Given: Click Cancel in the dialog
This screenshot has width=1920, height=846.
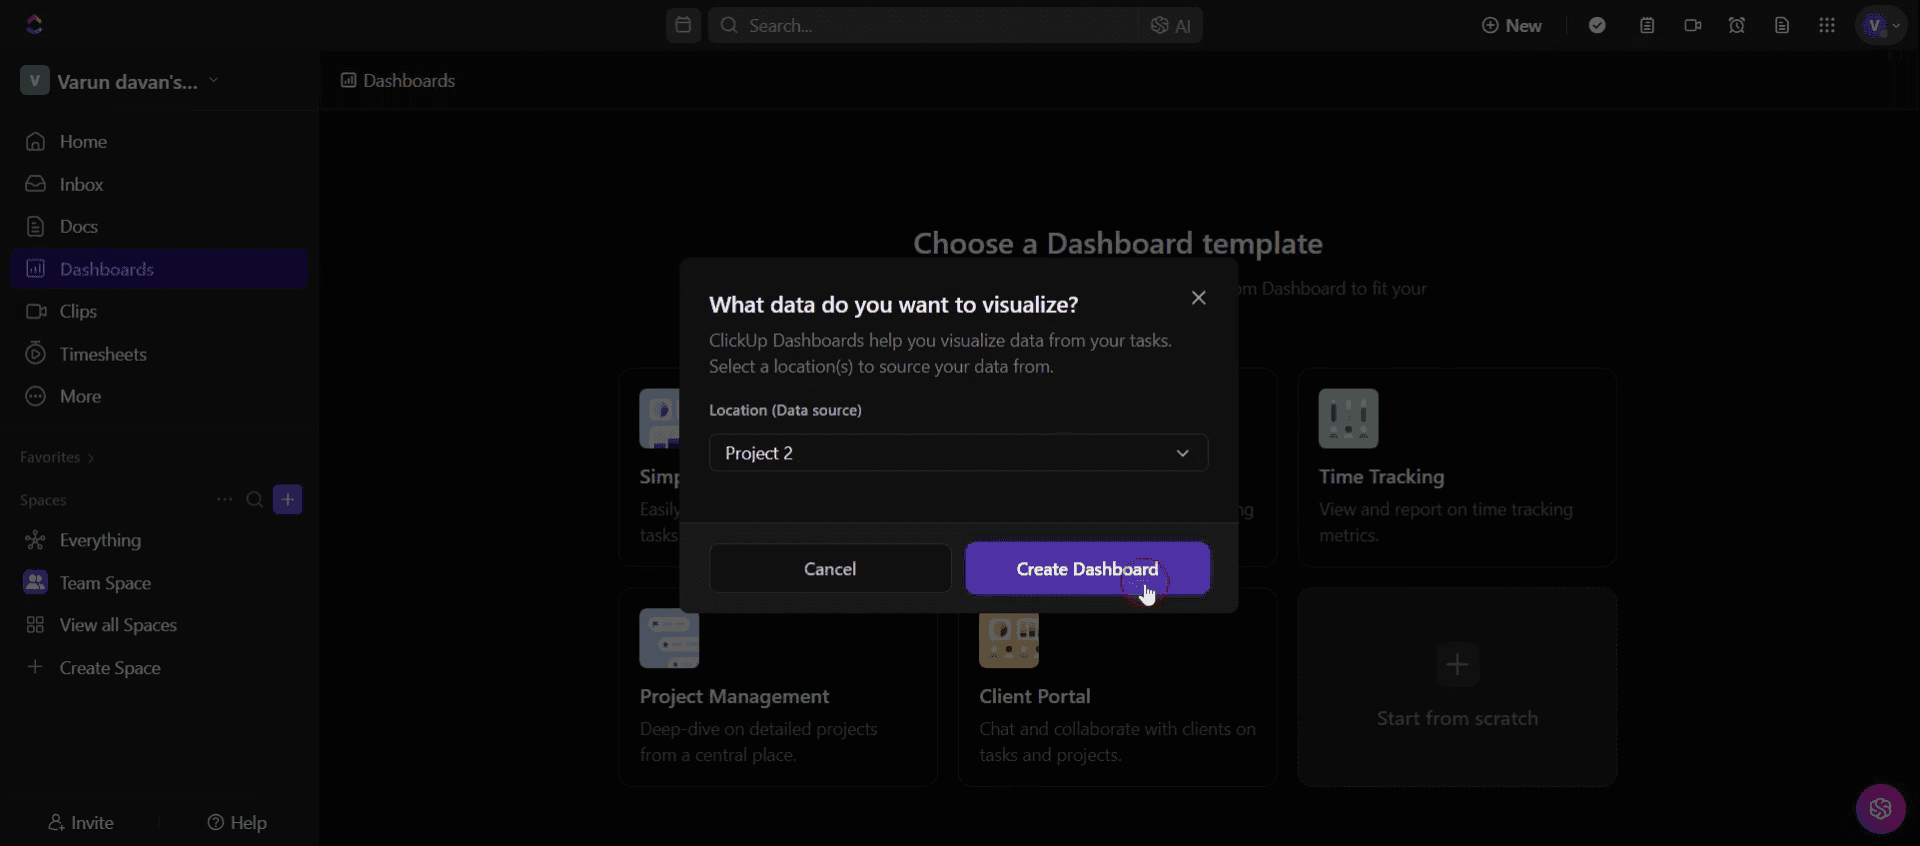Looking at the screenshot, I should click(830, 569).
